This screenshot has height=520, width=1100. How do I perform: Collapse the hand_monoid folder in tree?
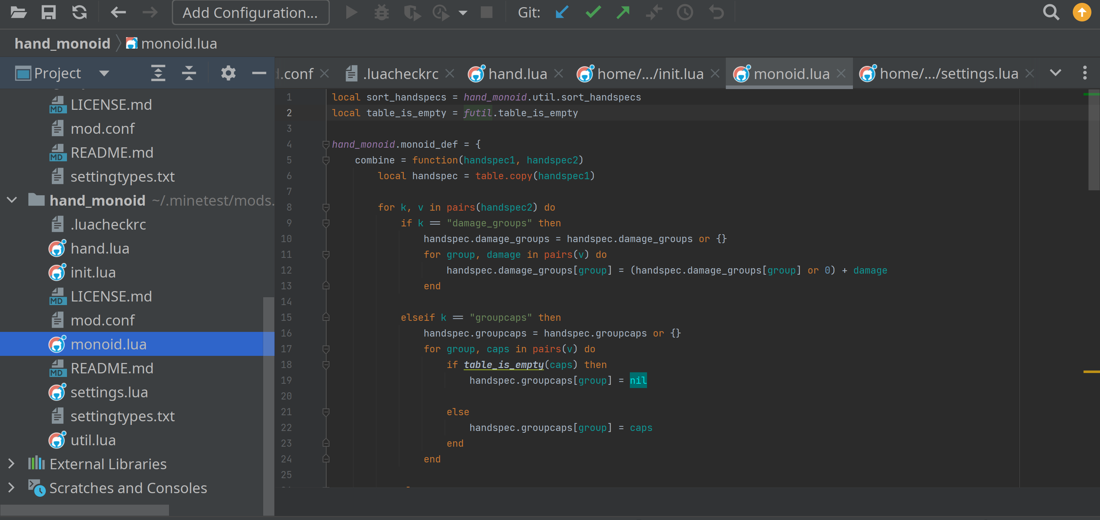12,201
